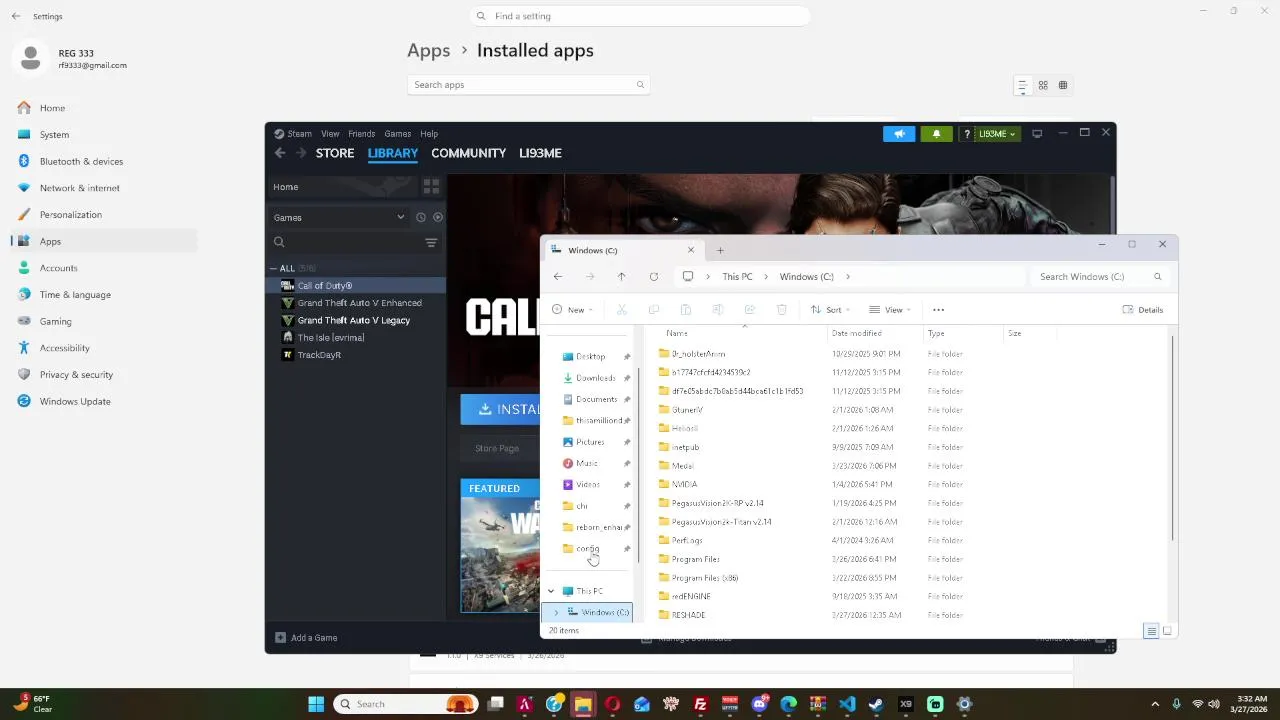The image size is (1280, 720).
Task: Click the Add a Game button
Action: (306, 637)
